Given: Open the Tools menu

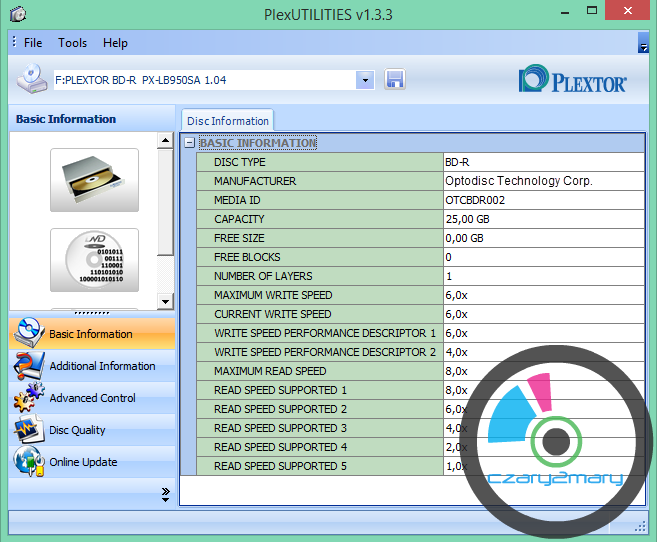Looking at the screenshot, I should click(x=72, y=43).
